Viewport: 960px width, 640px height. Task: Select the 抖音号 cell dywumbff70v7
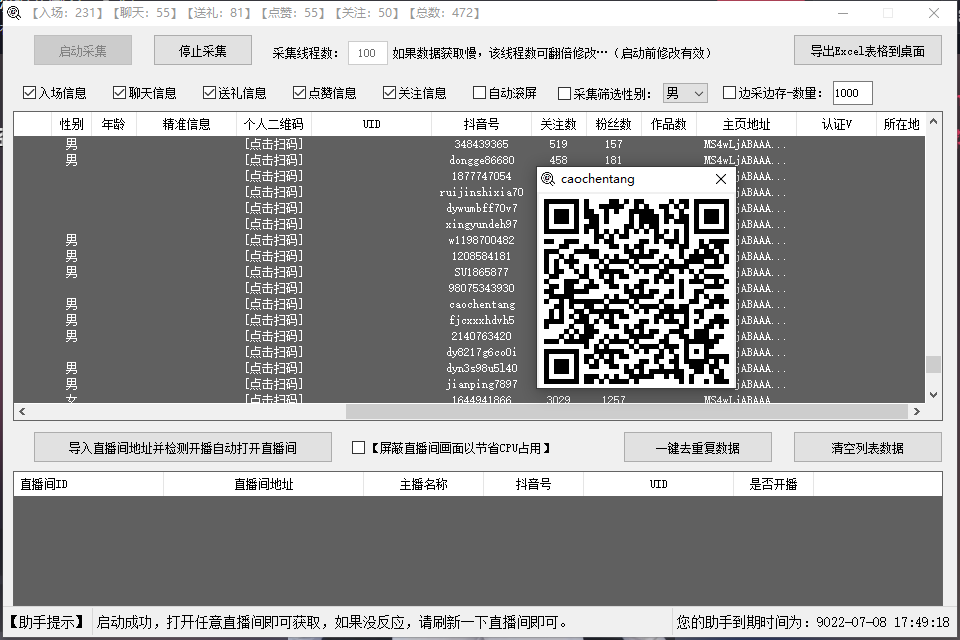(x=481, y=208)
